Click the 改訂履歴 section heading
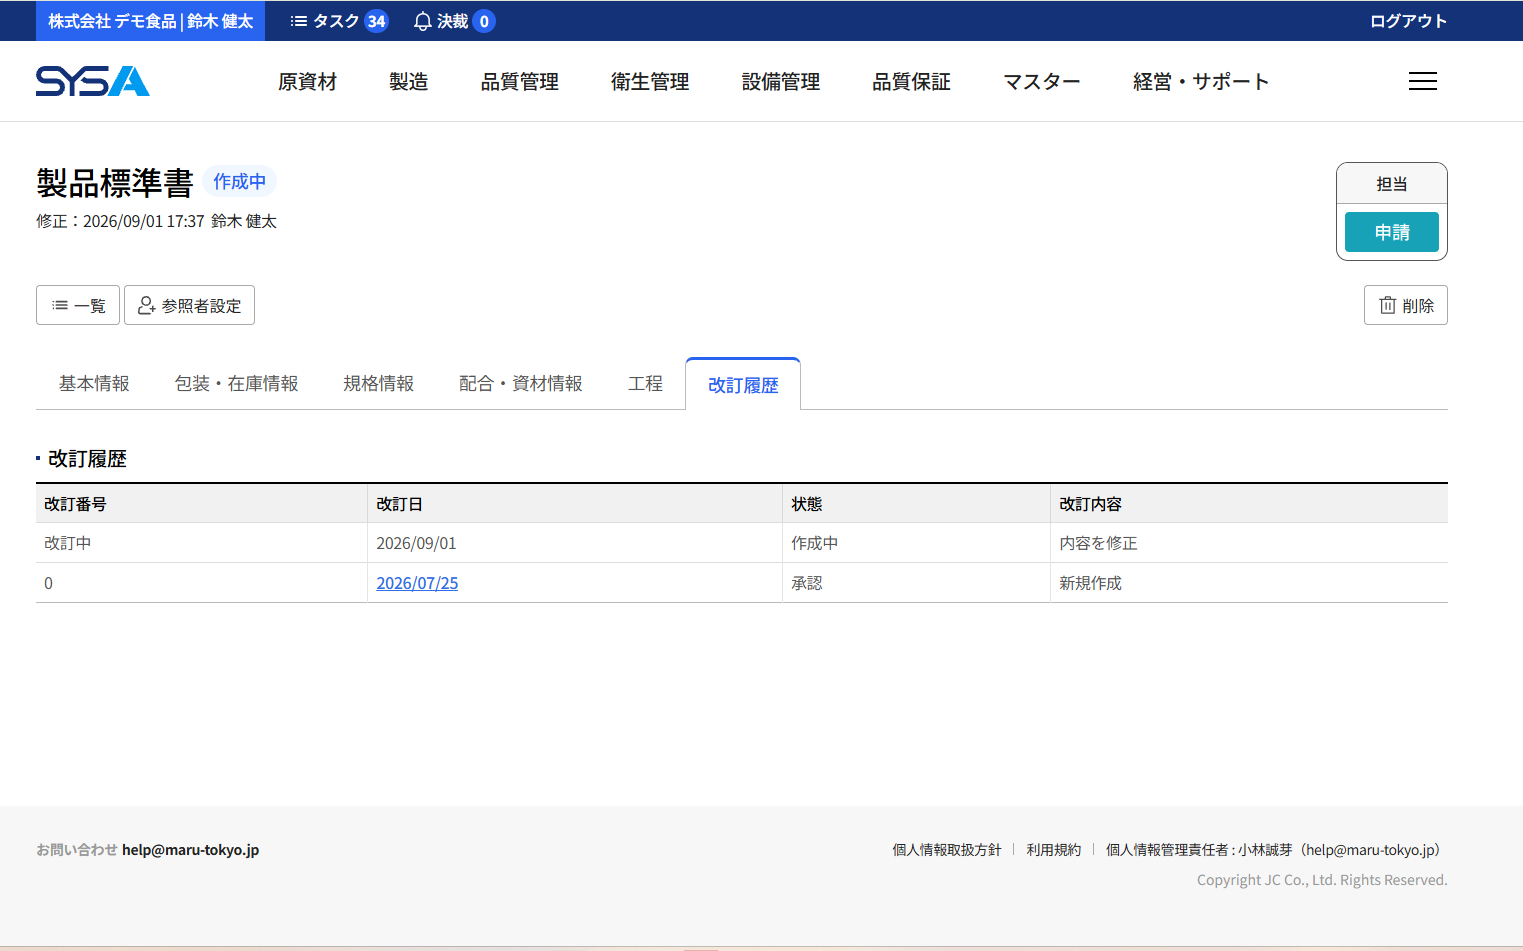The height and width of the screenshot is (951, 1523). tap(87, 459)
